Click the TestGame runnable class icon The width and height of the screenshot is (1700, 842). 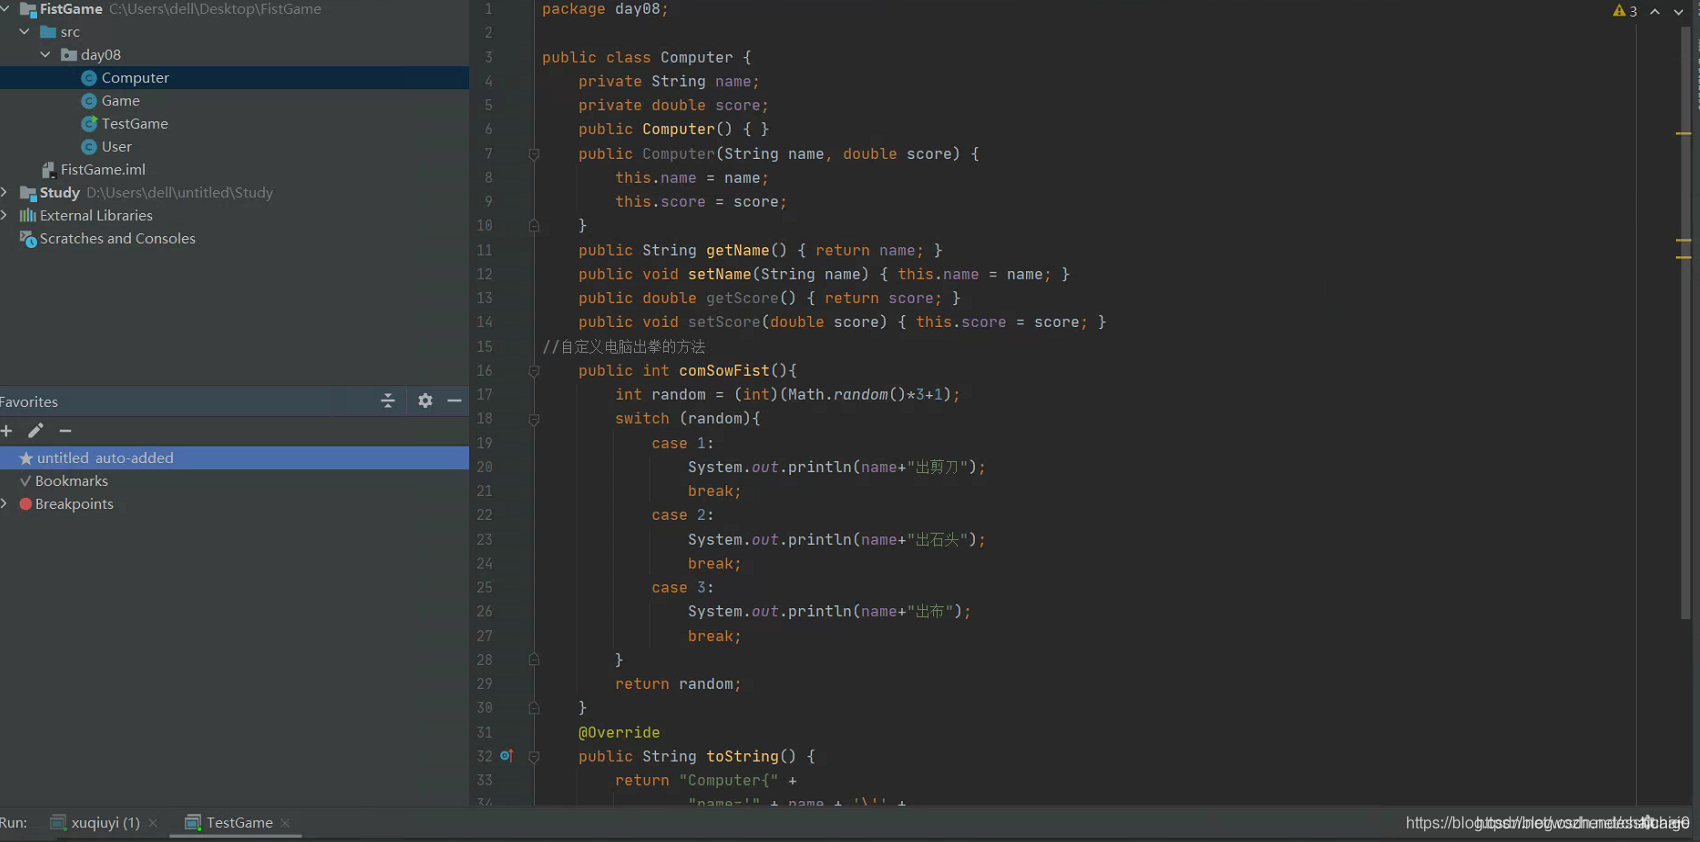(x=89, y=124)
